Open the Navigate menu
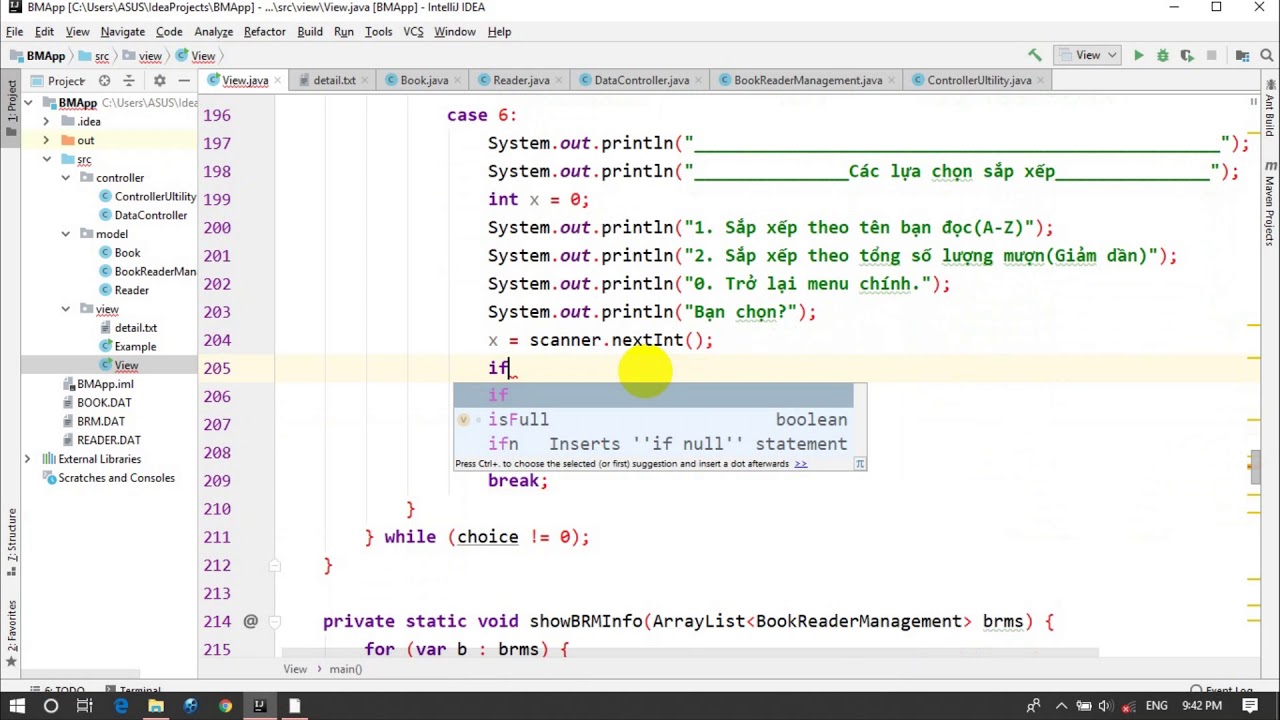1280x720 pixels. pos(123,31)
